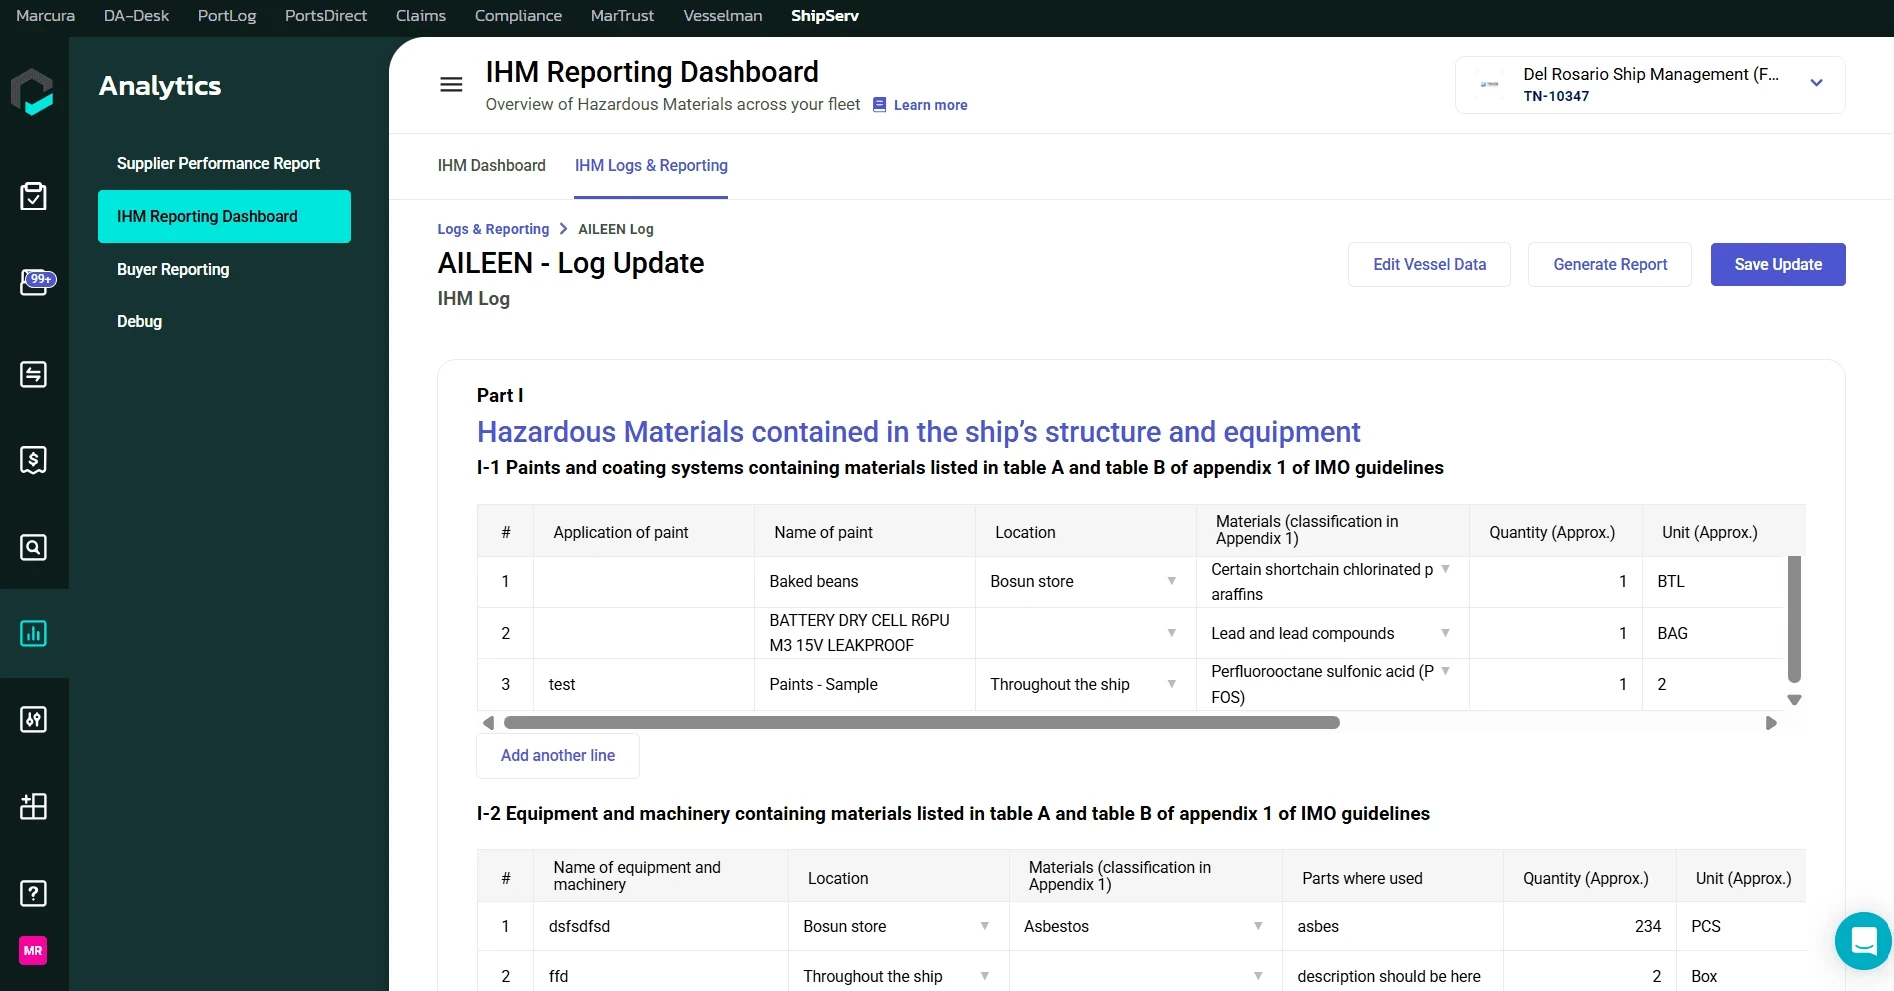Click the left arrow of horizontal scrollbar
This screenshot has width=1894, height=991.
click(x=488, y=723)
